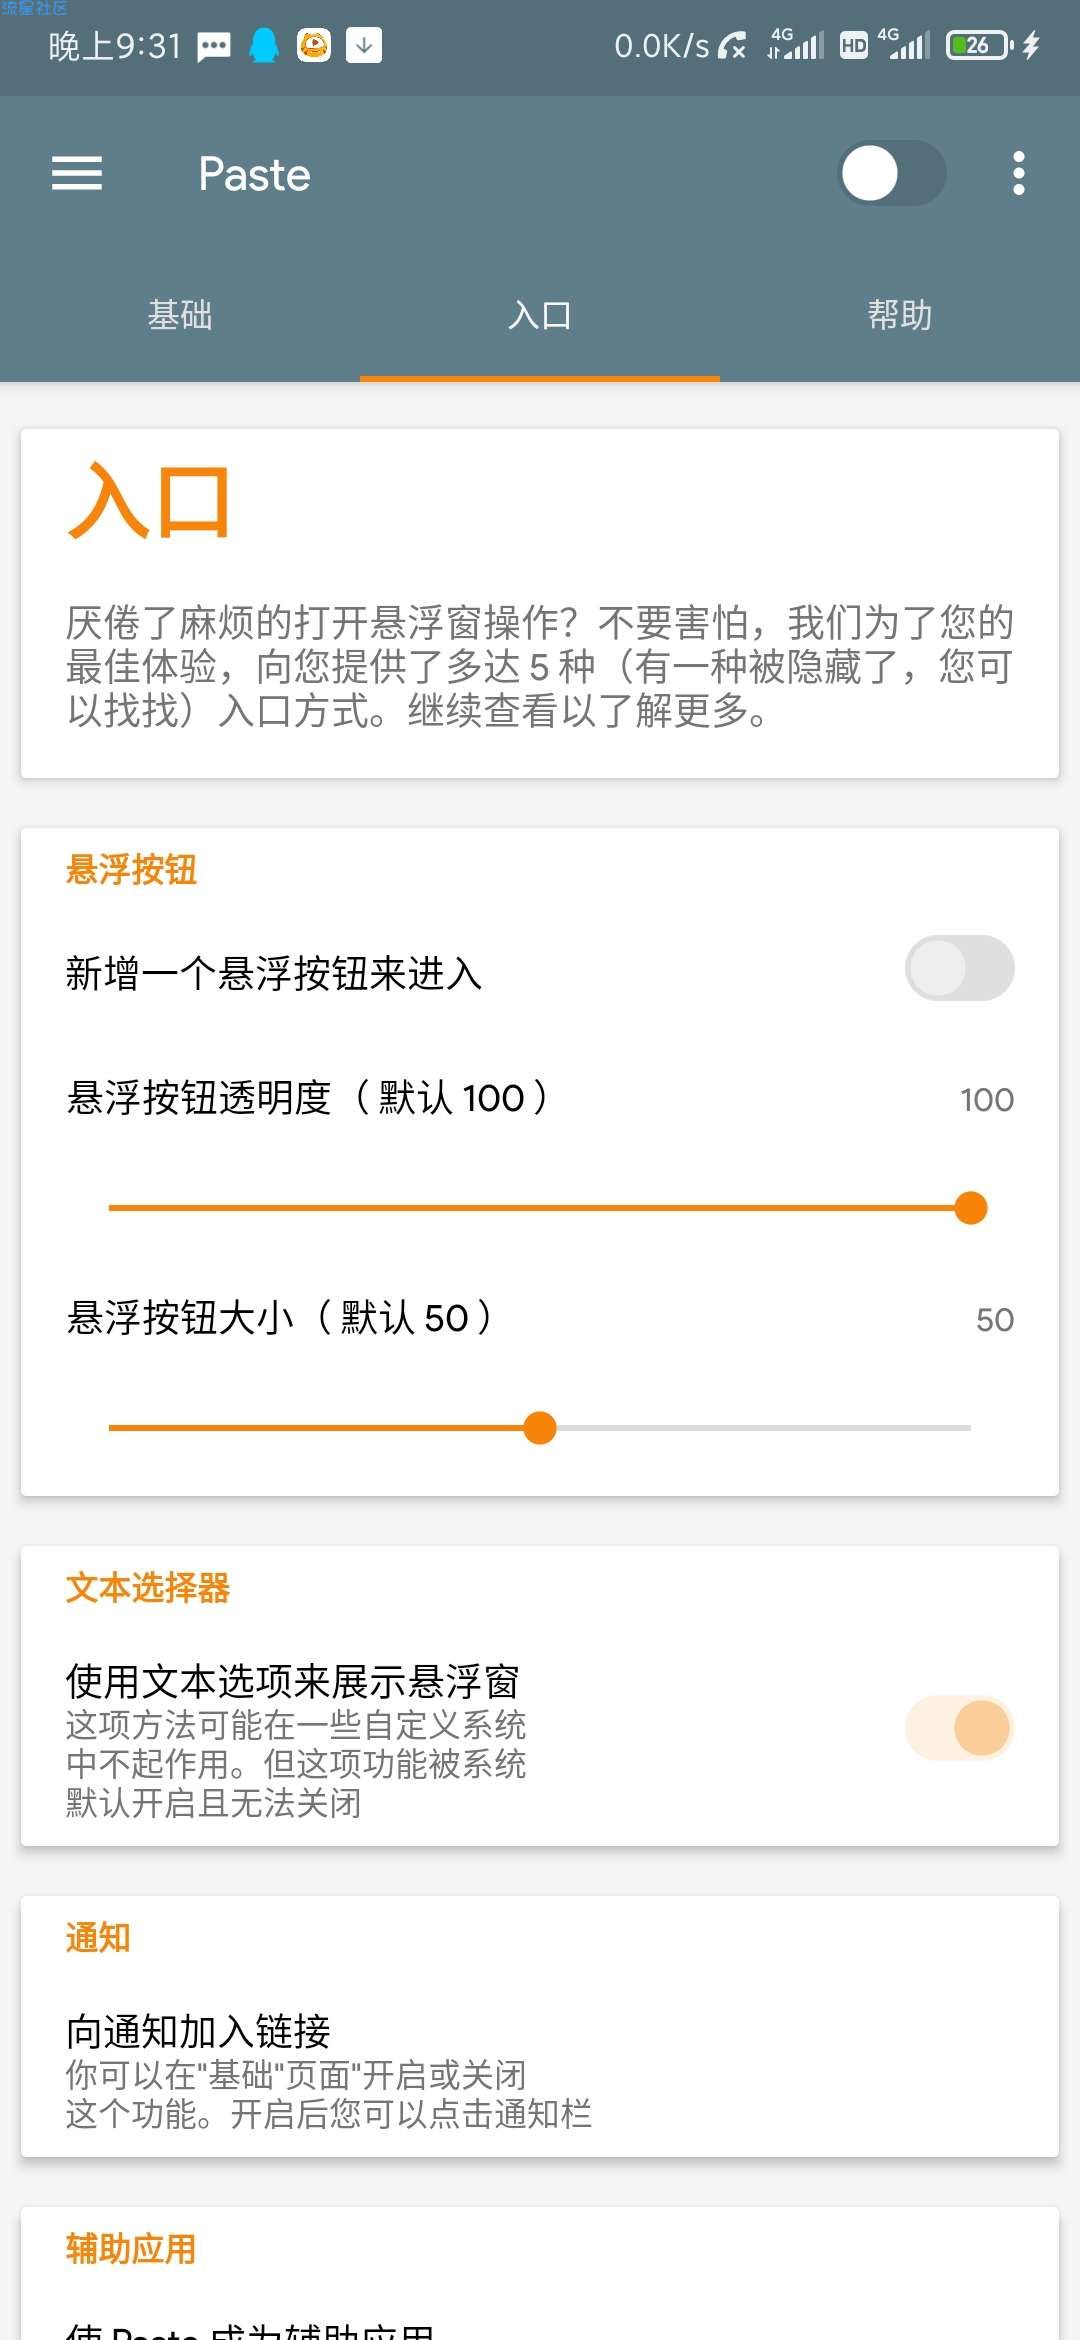This screenshot has height=2340, width=1080.
Task: Tap the QQ penguin notification icon
Action: coord(264,45)
